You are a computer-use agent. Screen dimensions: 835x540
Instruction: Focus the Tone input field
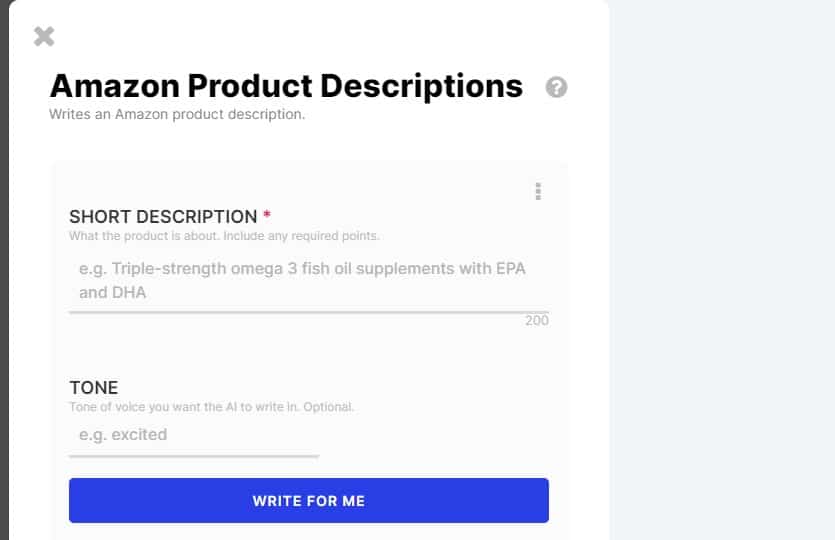(194, 435)
